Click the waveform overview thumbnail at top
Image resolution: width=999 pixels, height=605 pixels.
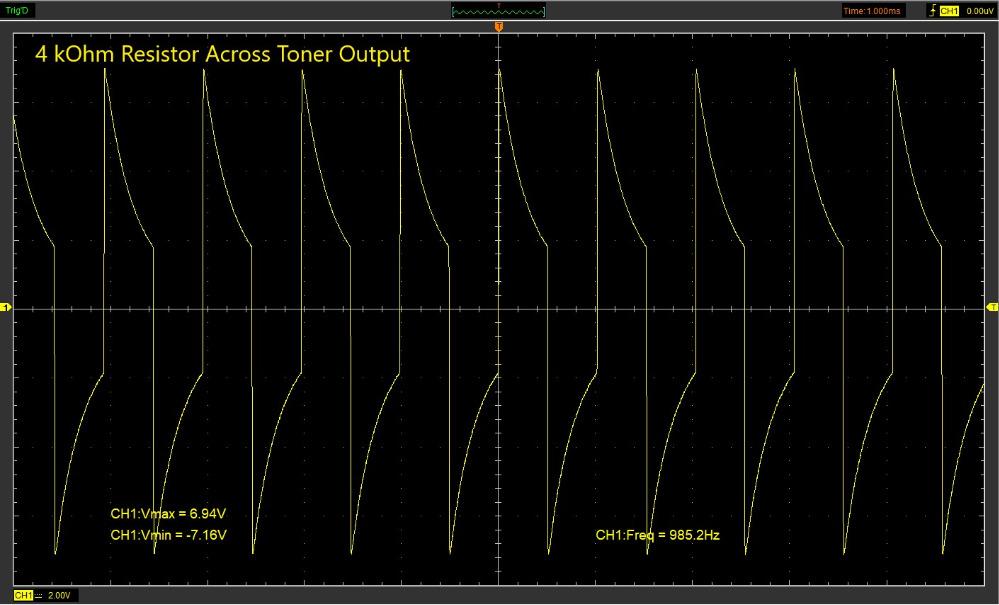pos(498,11)
